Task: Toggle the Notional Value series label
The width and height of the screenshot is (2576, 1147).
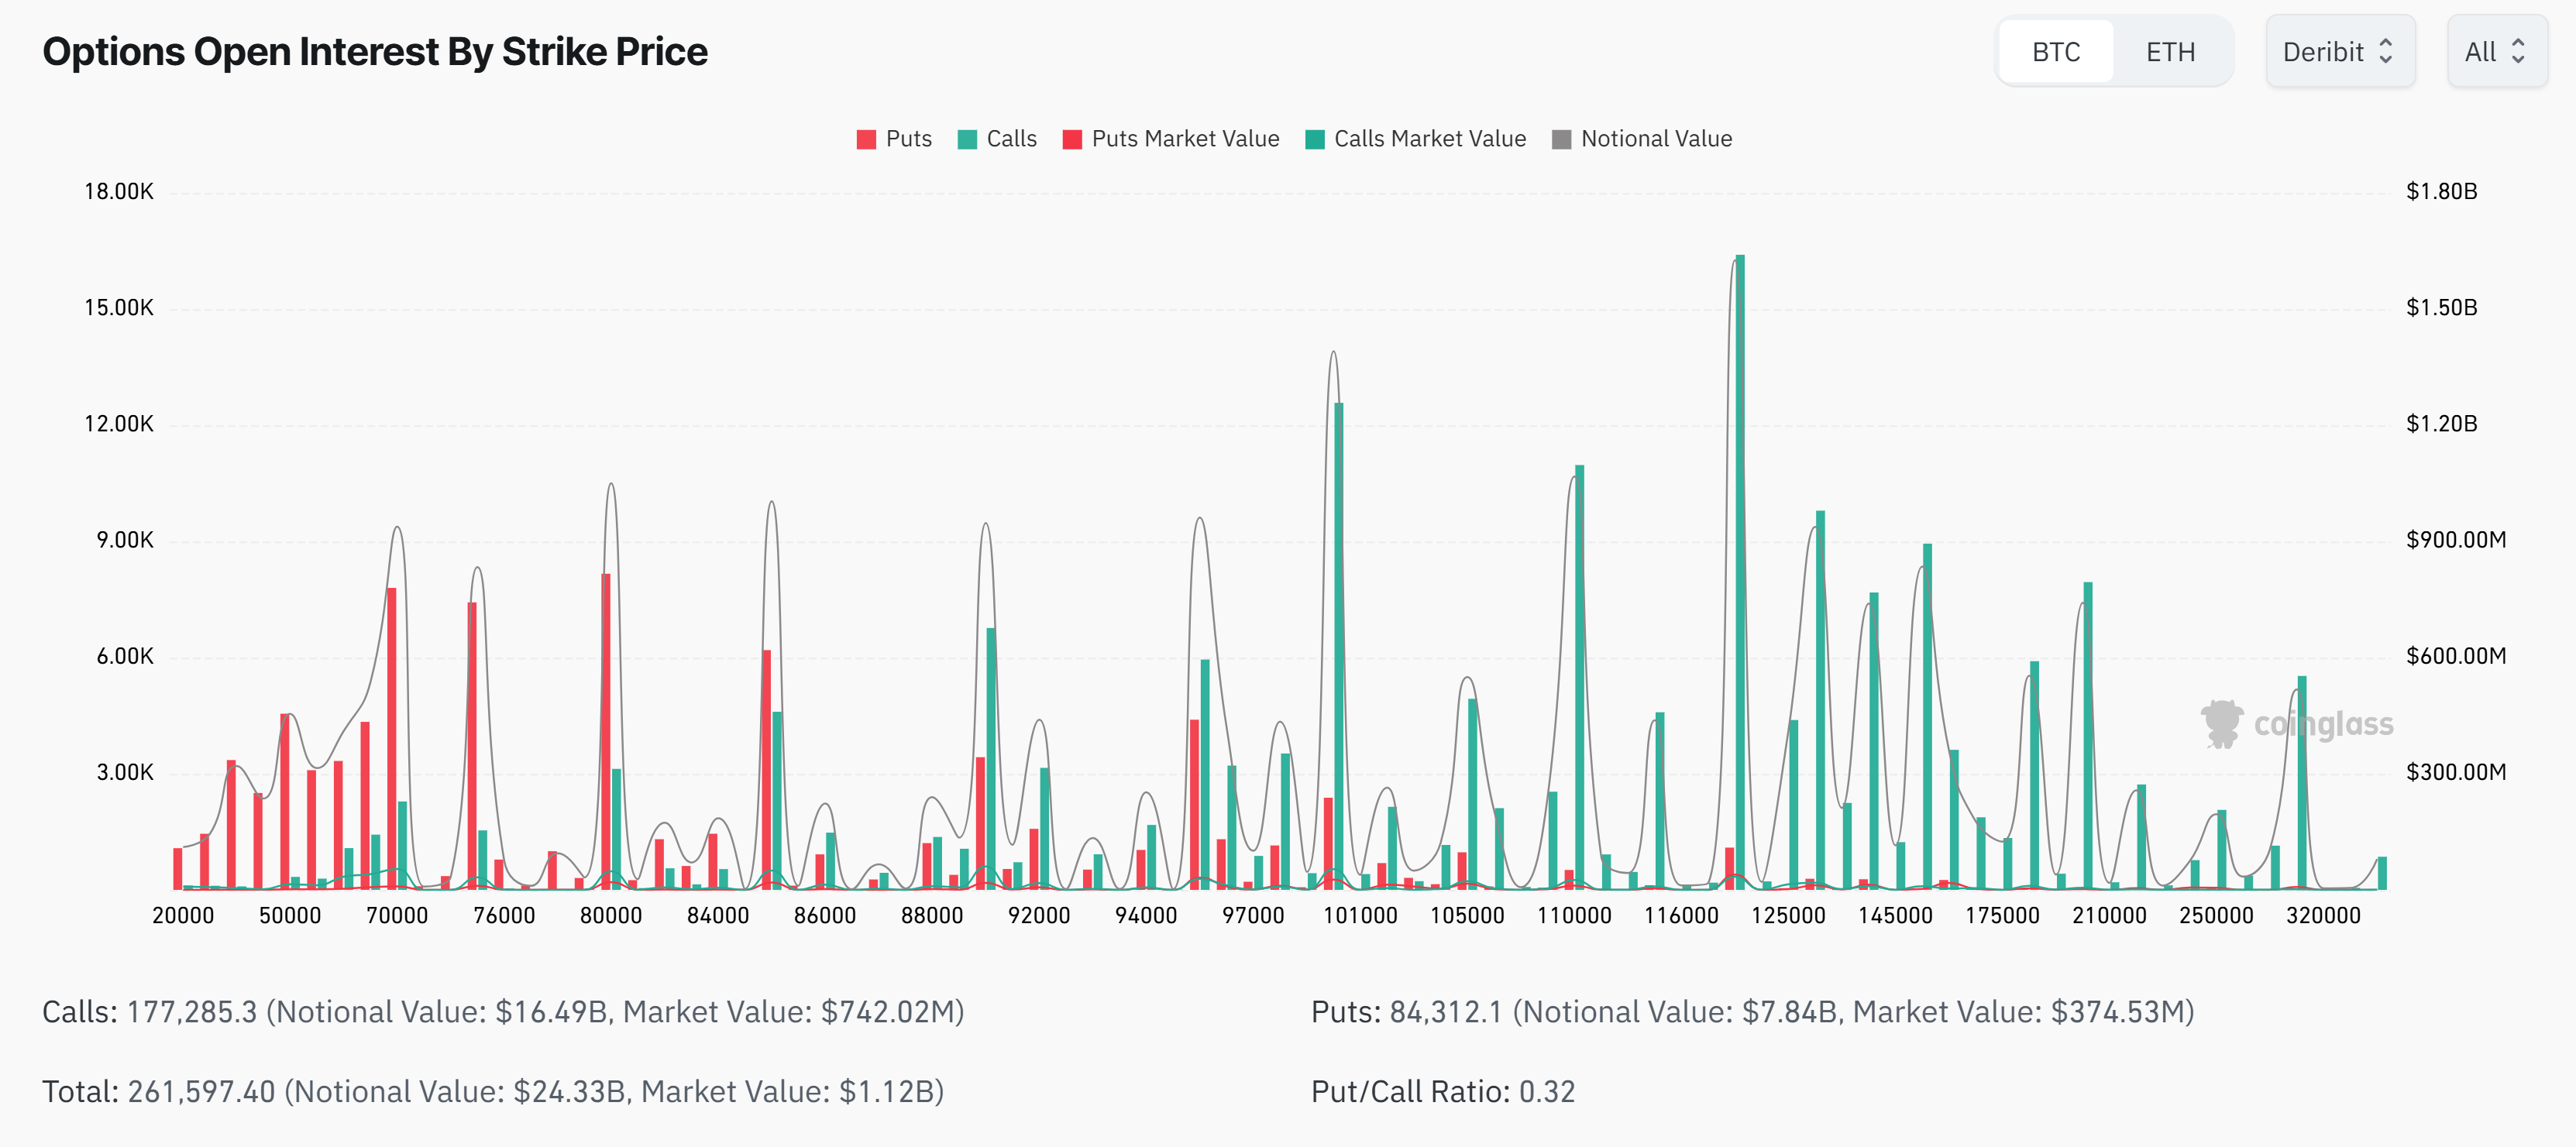Action: point(1656,139)
